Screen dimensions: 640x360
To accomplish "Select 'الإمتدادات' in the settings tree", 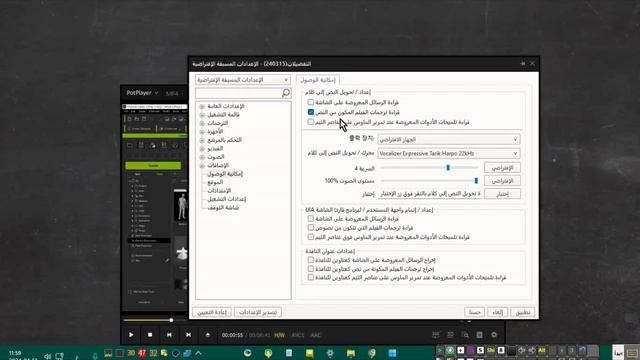I will [219, 191].
